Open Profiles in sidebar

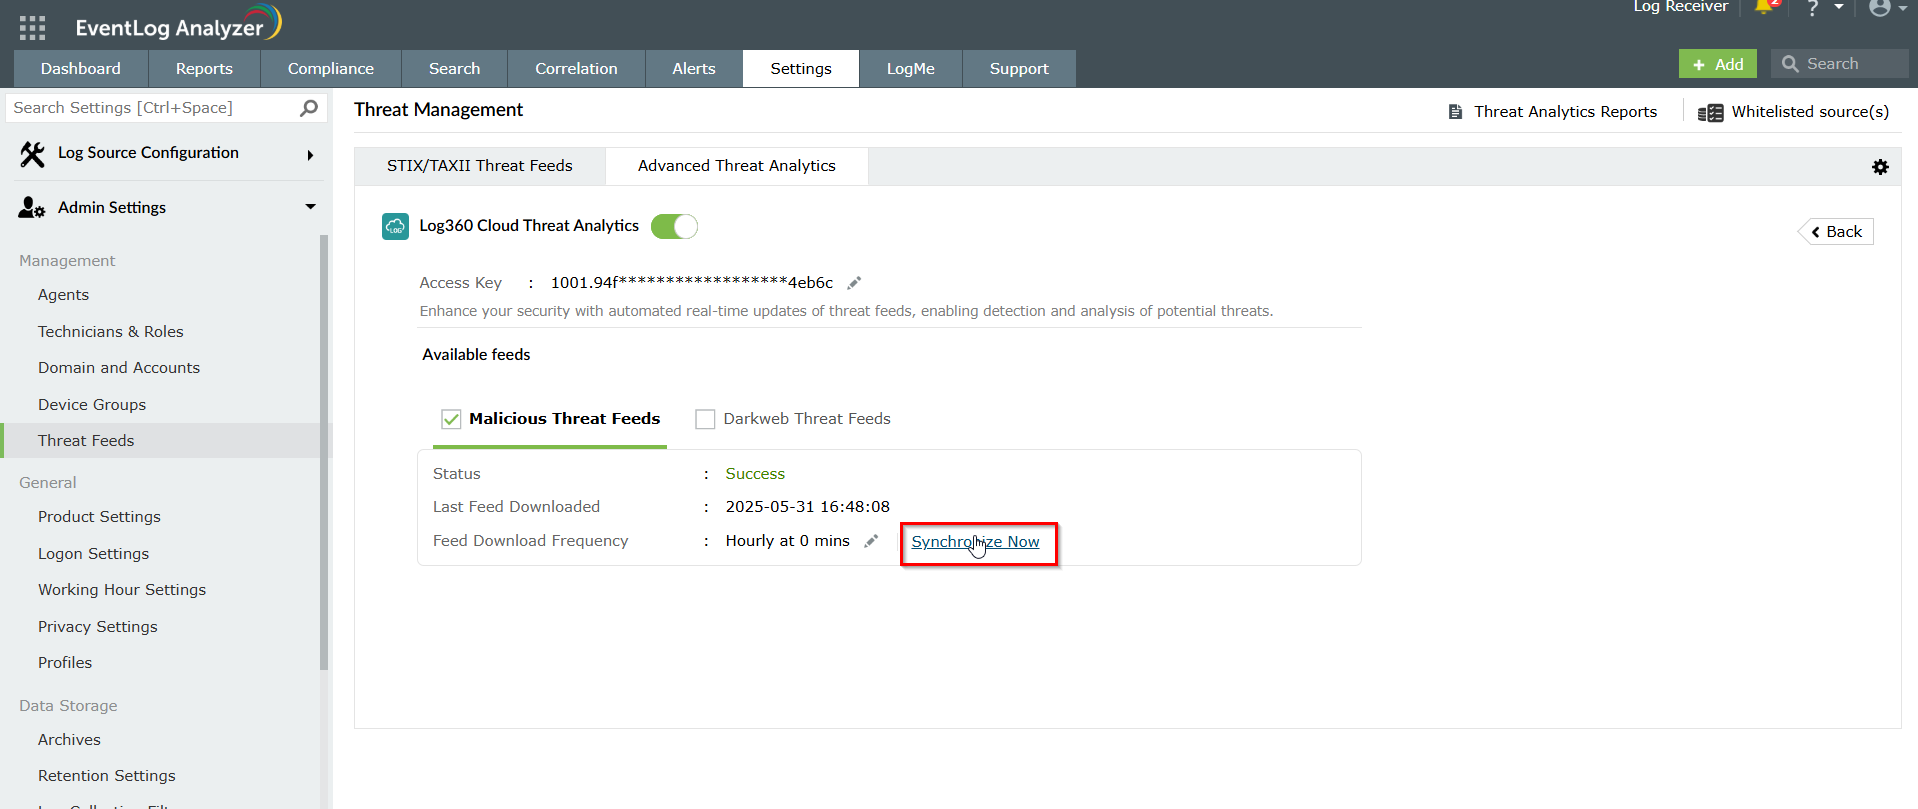[x=65, y=663]
